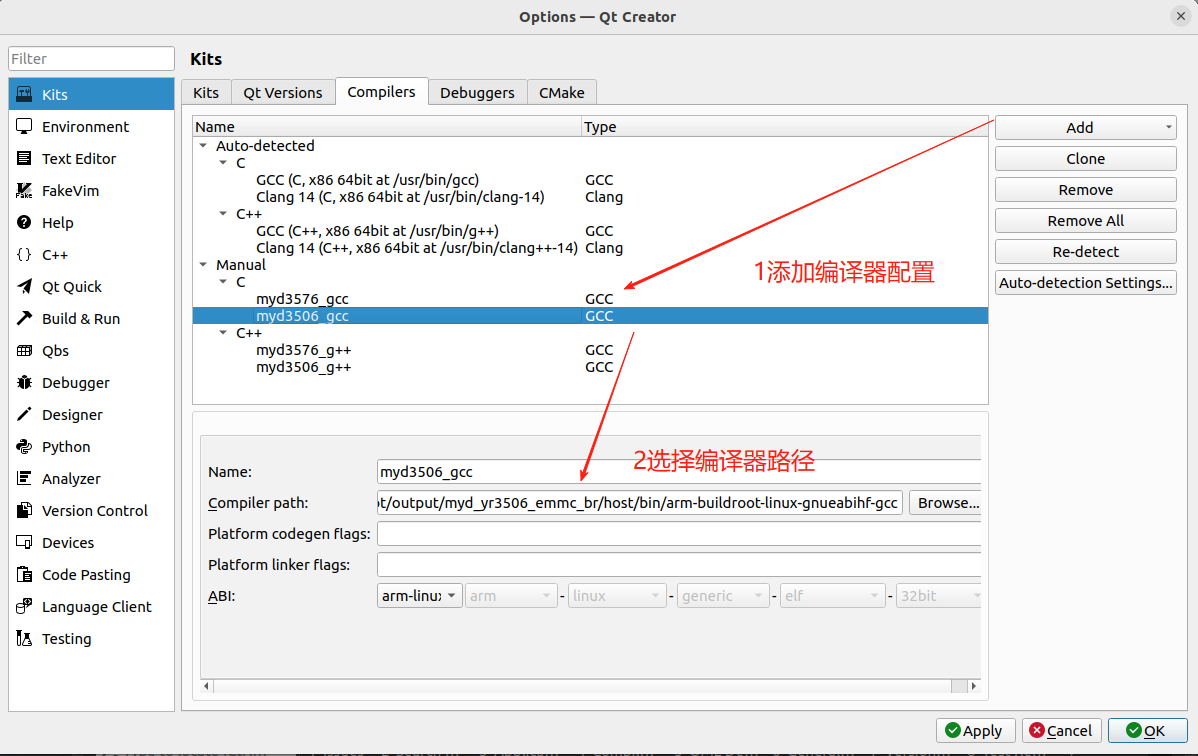Collapse the C++ group under Manual
This screenshot has height=756, width=1198.
pyautogui.click(x=223, y=333)
